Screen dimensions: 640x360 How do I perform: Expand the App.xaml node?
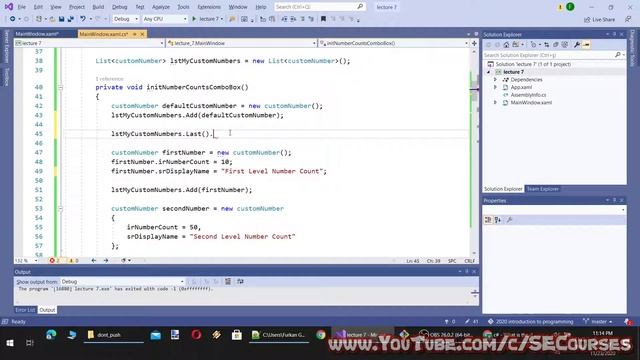[x=496, y=87]
